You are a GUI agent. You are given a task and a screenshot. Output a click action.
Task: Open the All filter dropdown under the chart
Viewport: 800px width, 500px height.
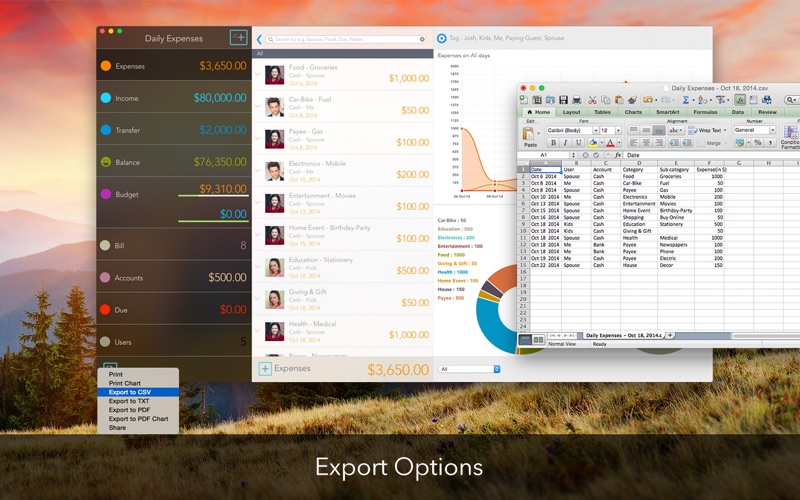coord(469,369)
